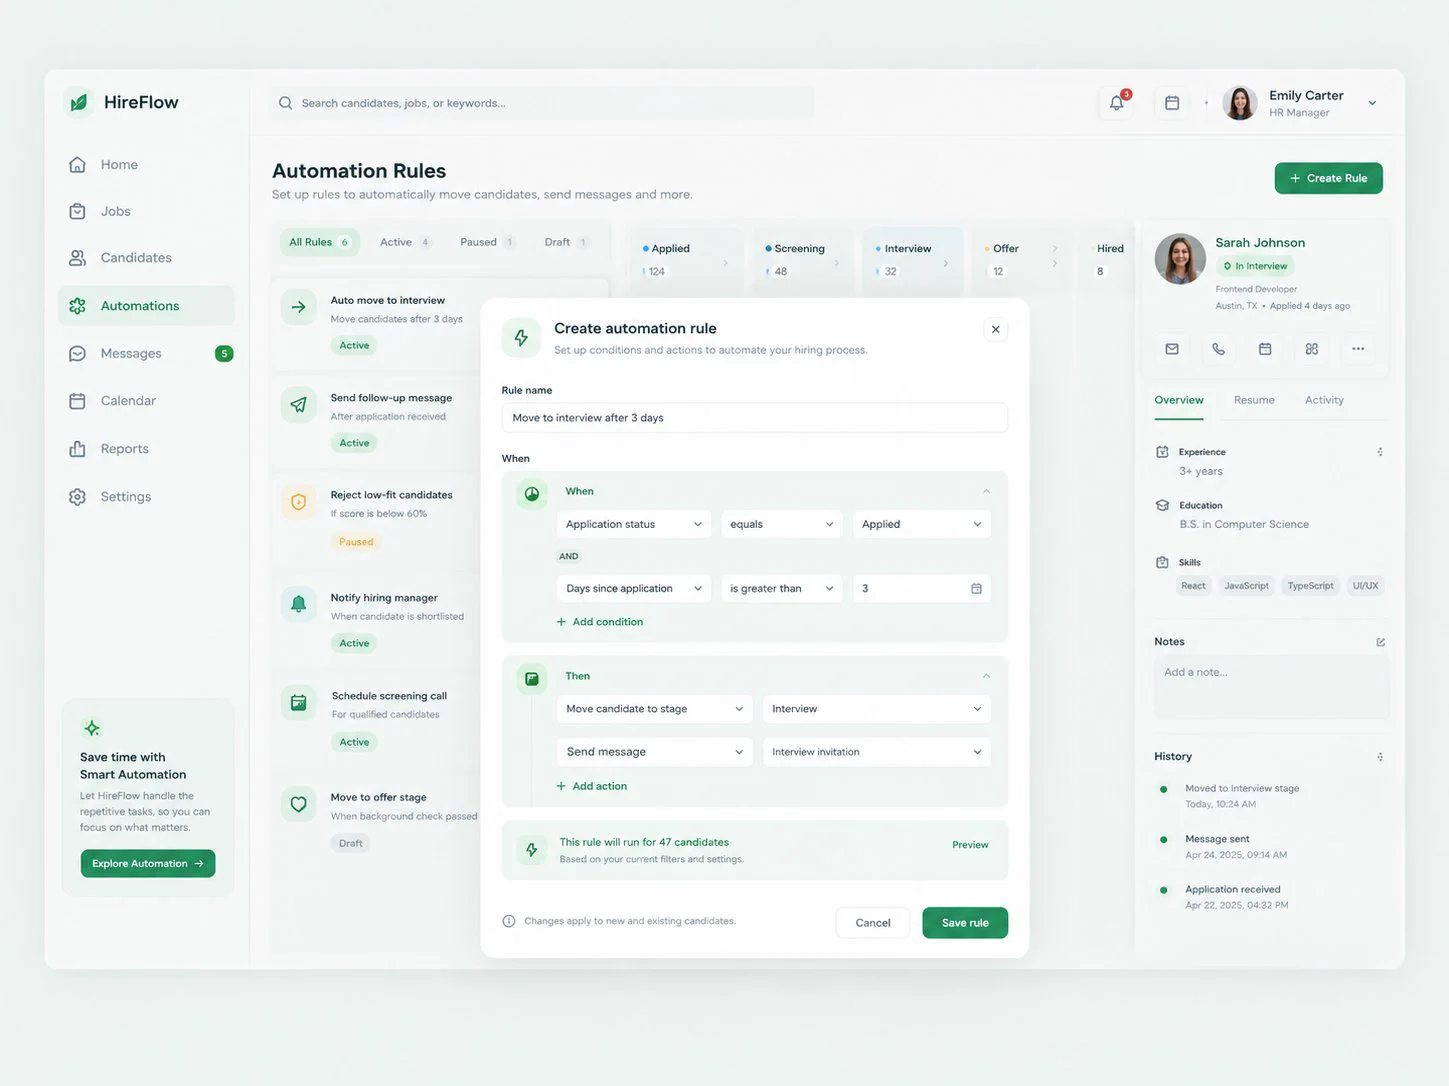
Task: Open the notifications bell
Action: pyautogui.click(x=1117, y=102)
